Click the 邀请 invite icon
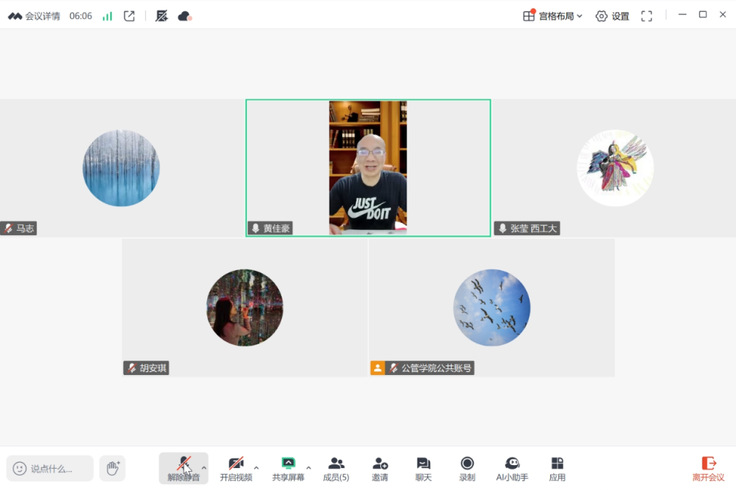The width and height of the screenshot is (736, 490). pos(380,467)
